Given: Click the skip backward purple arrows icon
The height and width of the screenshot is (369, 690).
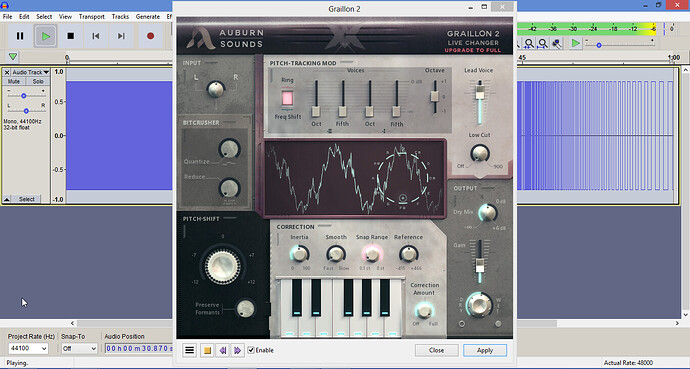Looking at the screenshot, I should [x=223, y=350].
